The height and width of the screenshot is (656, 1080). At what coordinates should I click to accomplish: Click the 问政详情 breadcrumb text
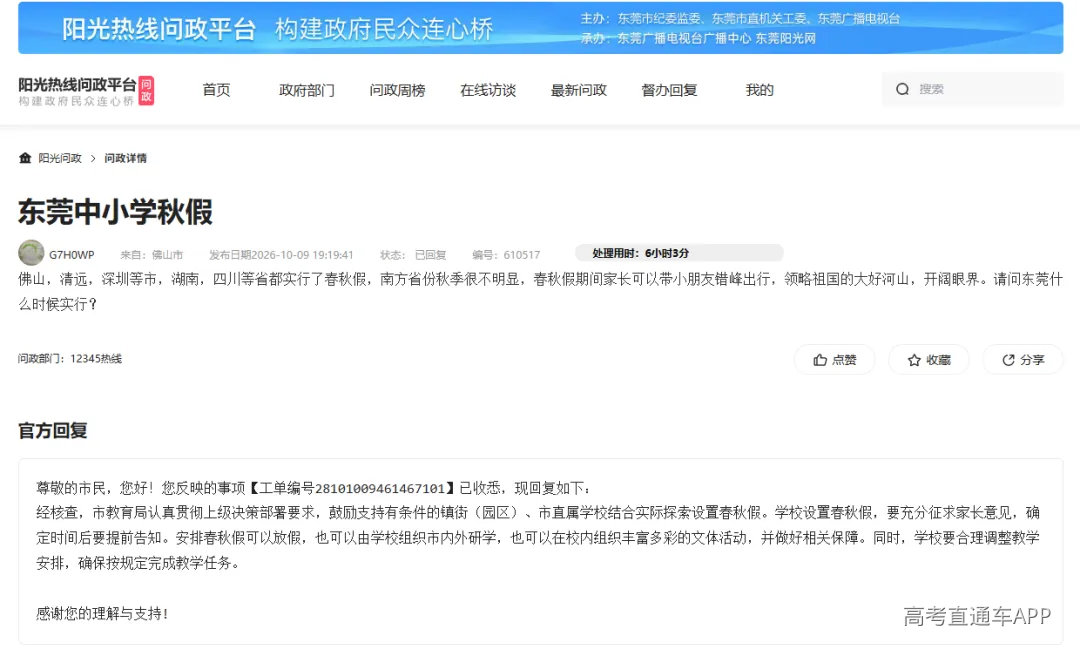click(x=125, y=158)
